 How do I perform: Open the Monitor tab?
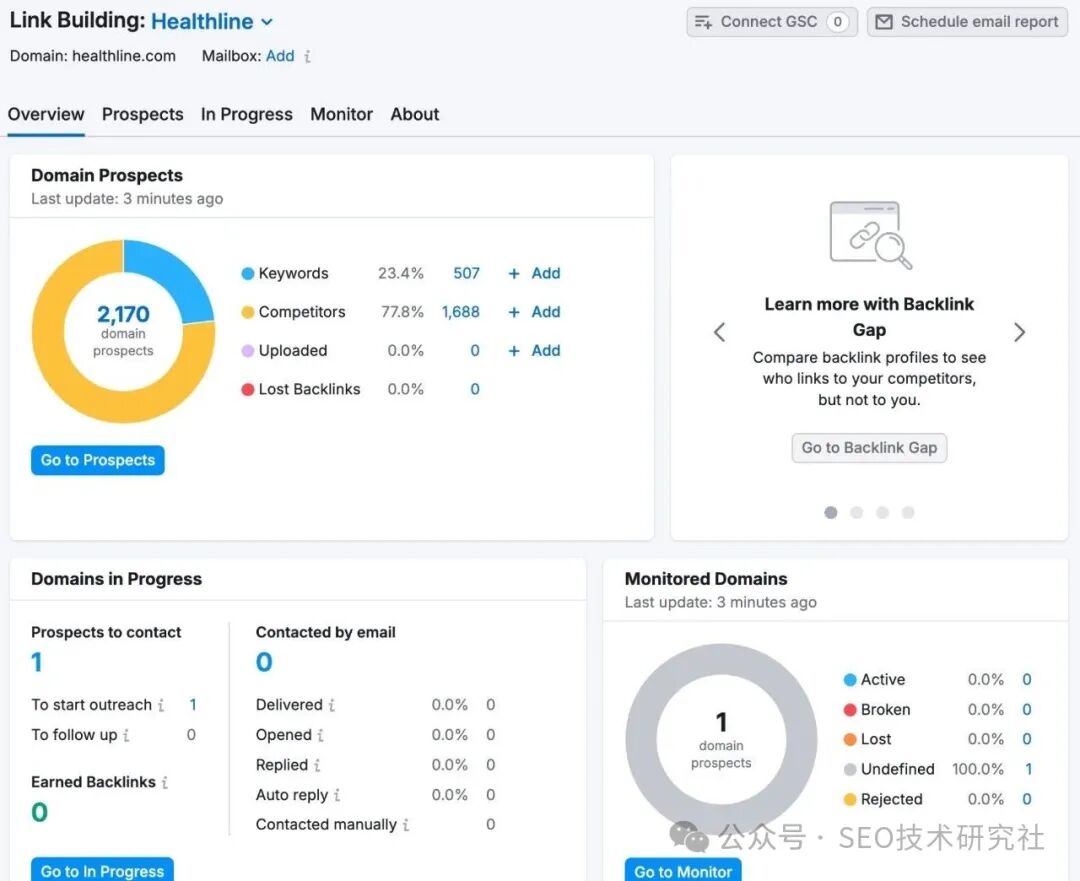click(x=342, y=114)
